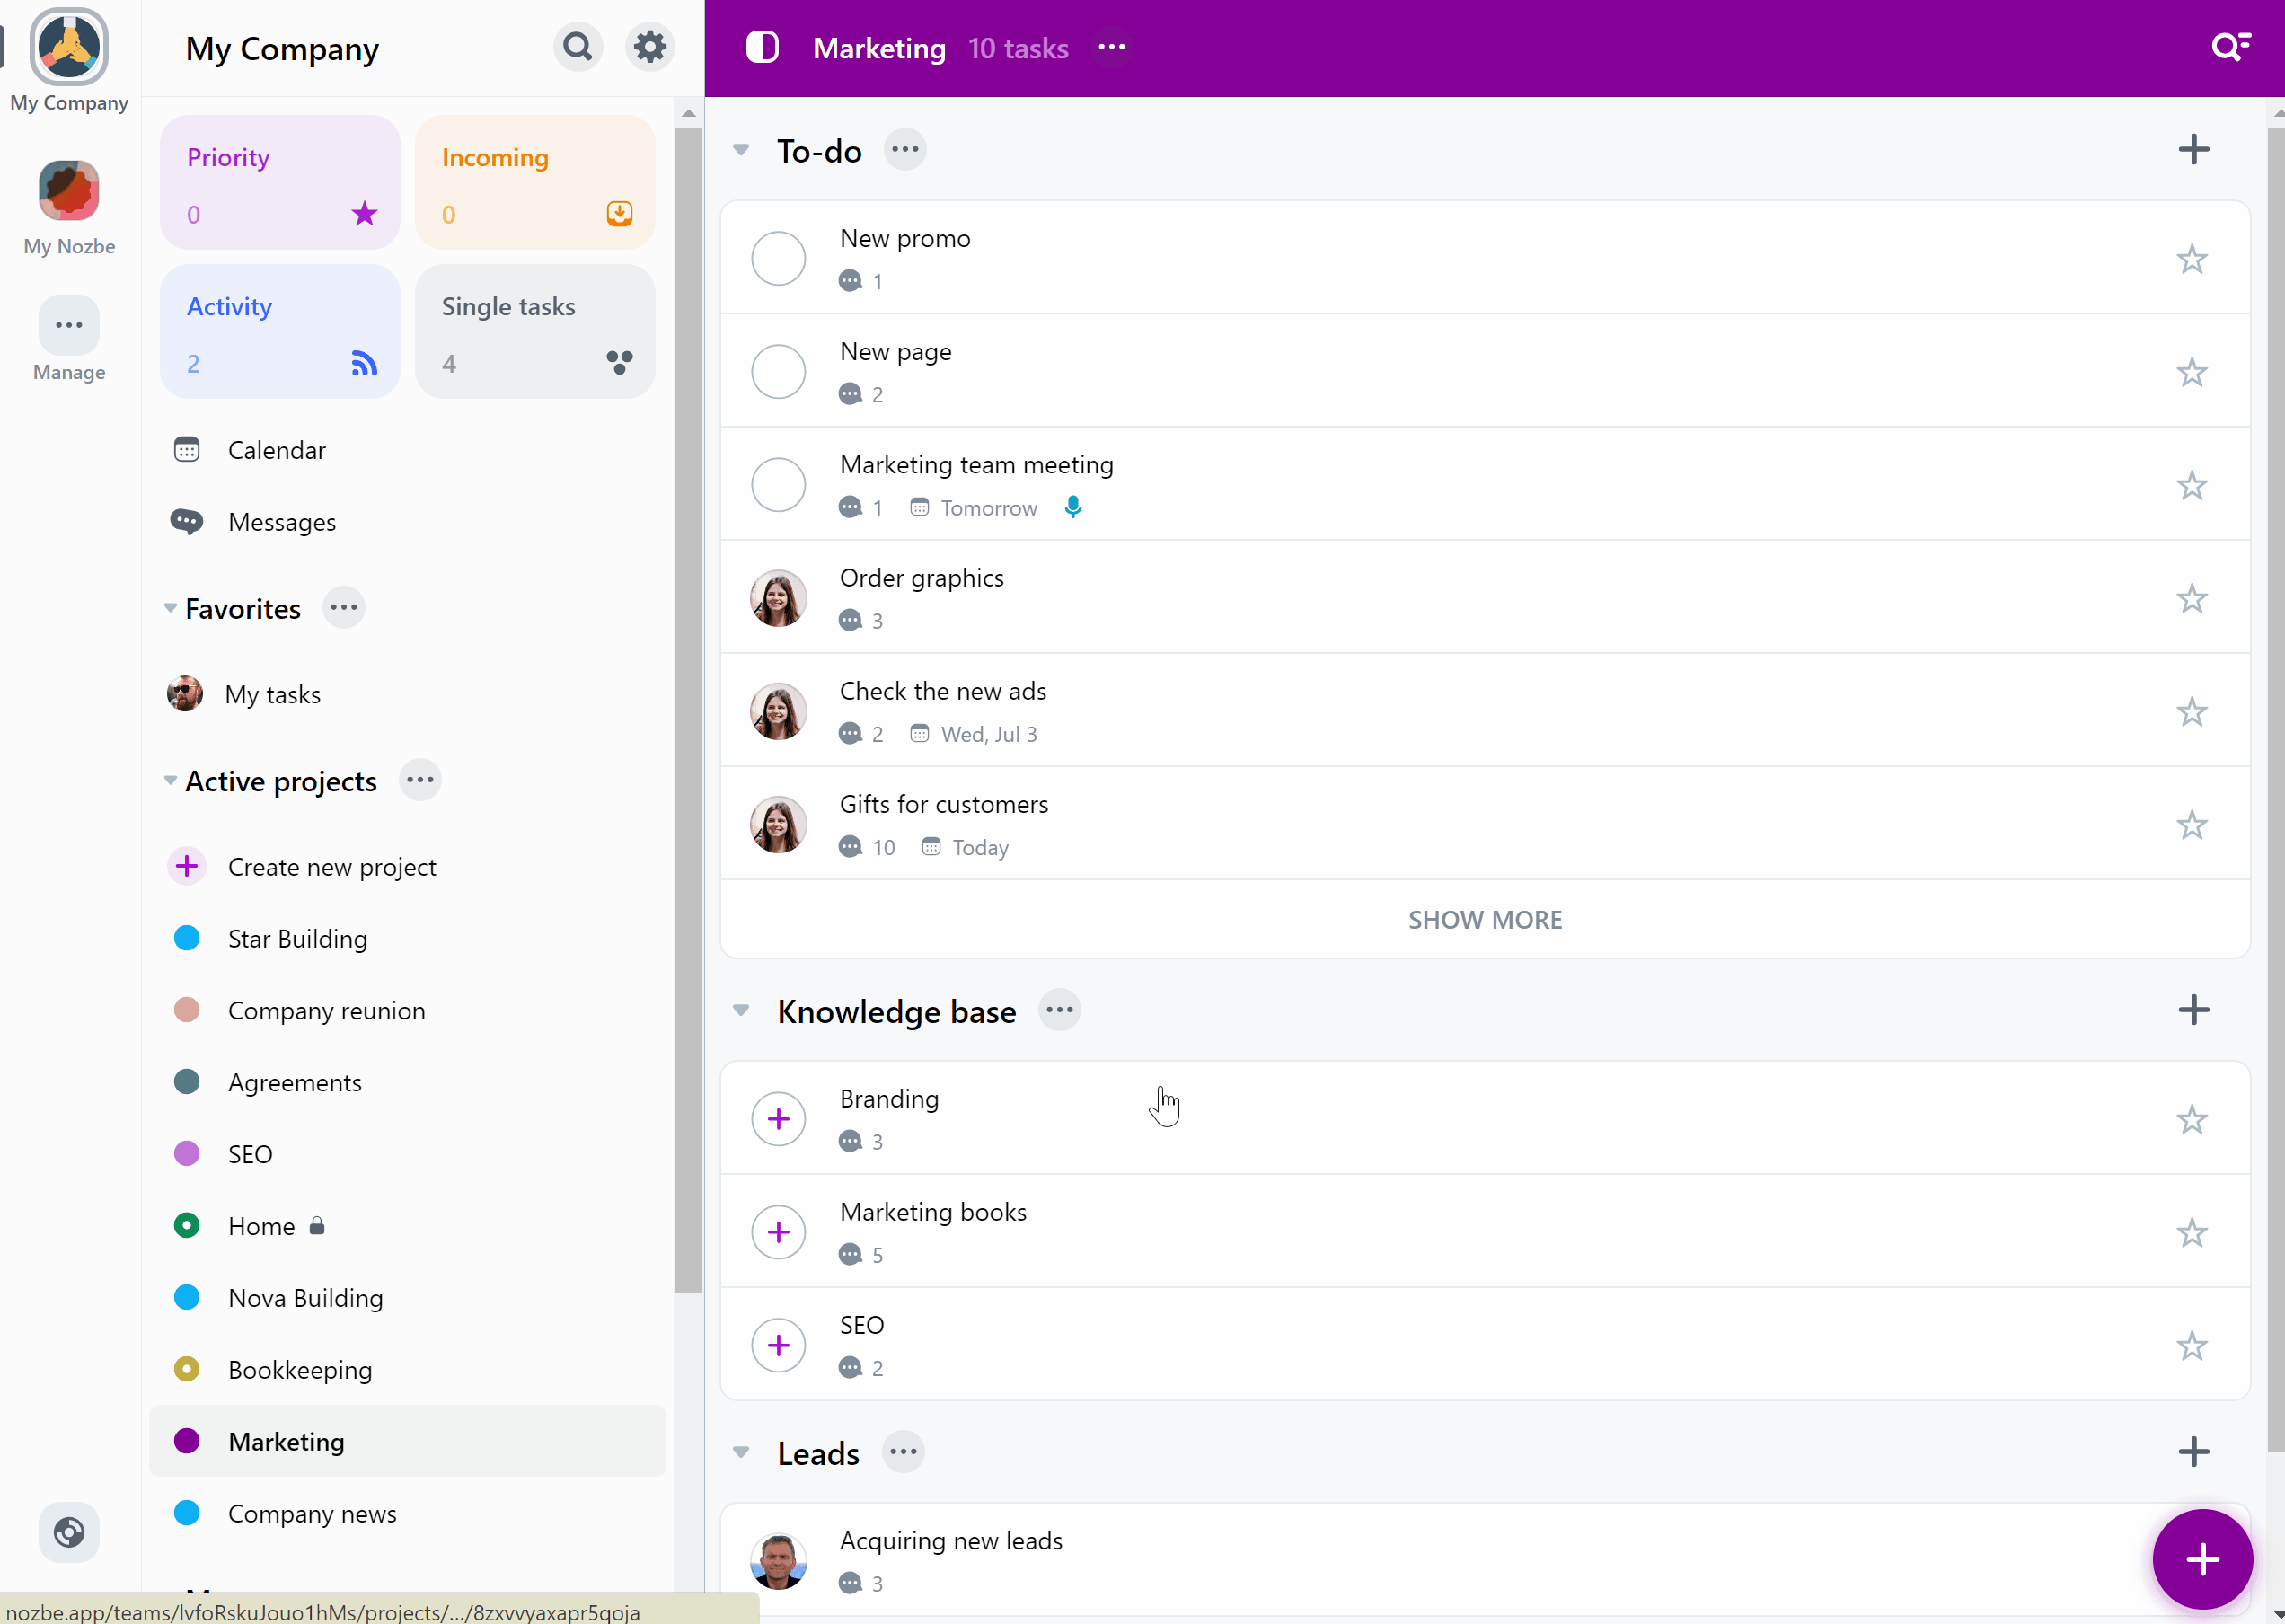This screenshot has height=1624, width=2285.
Task: Toggle the checkbox on Marketing team meeting task
Action: tap(779, 483)
